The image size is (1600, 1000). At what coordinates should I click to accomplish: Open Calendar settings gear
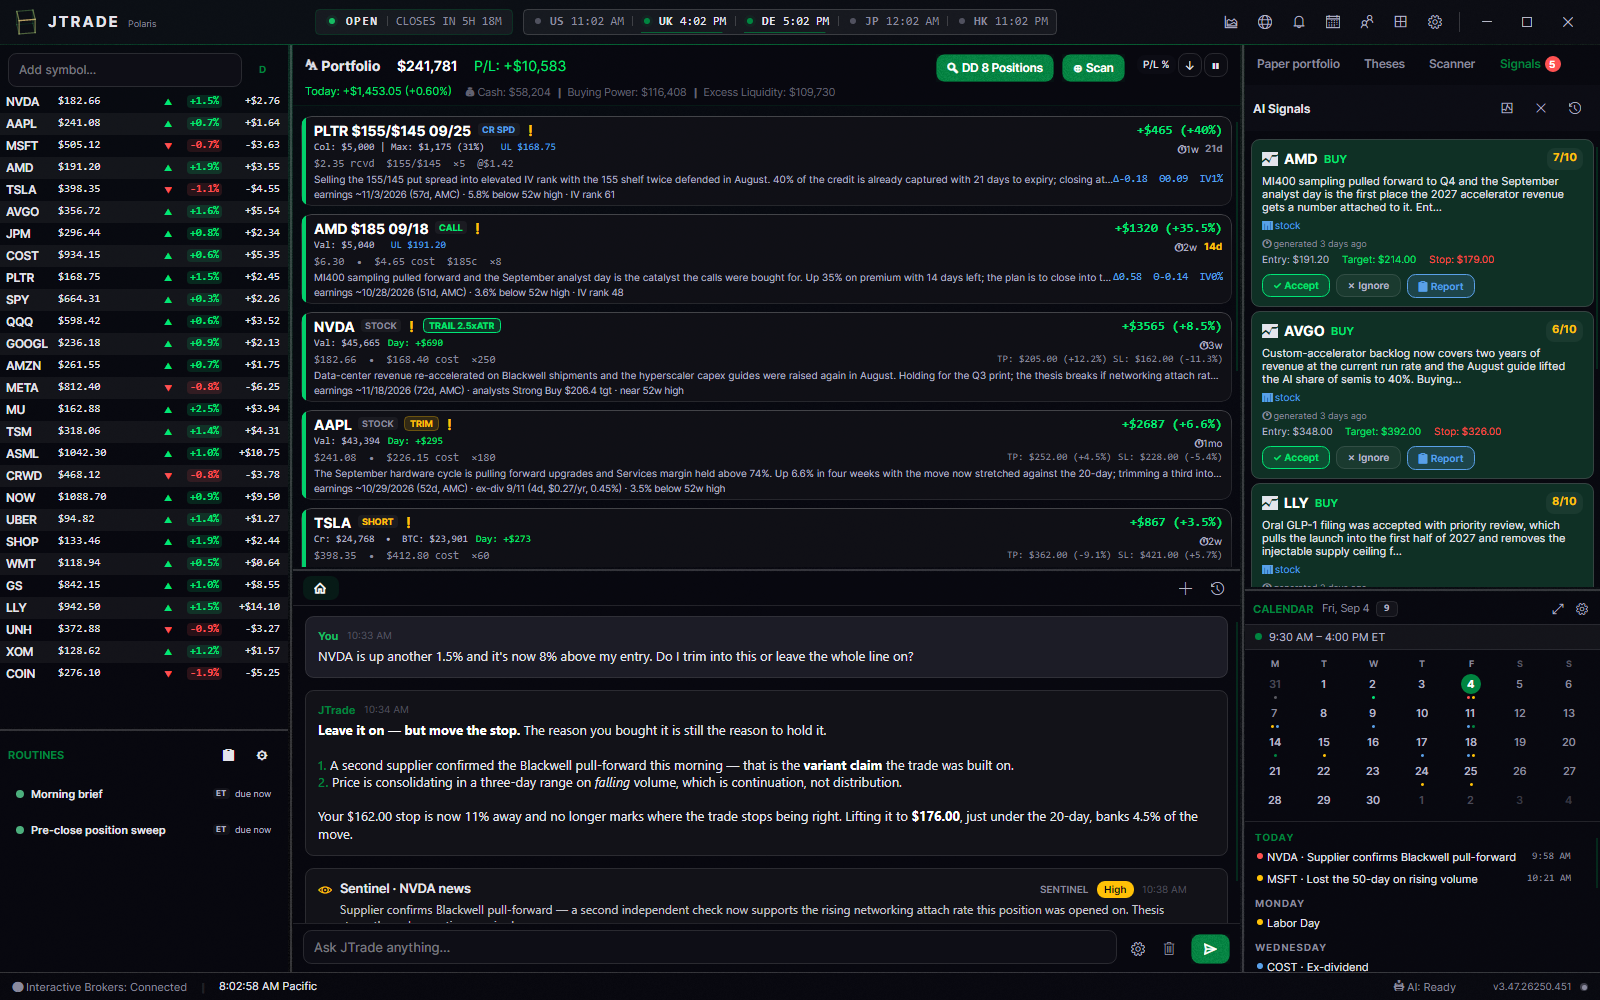(1582, 609)
